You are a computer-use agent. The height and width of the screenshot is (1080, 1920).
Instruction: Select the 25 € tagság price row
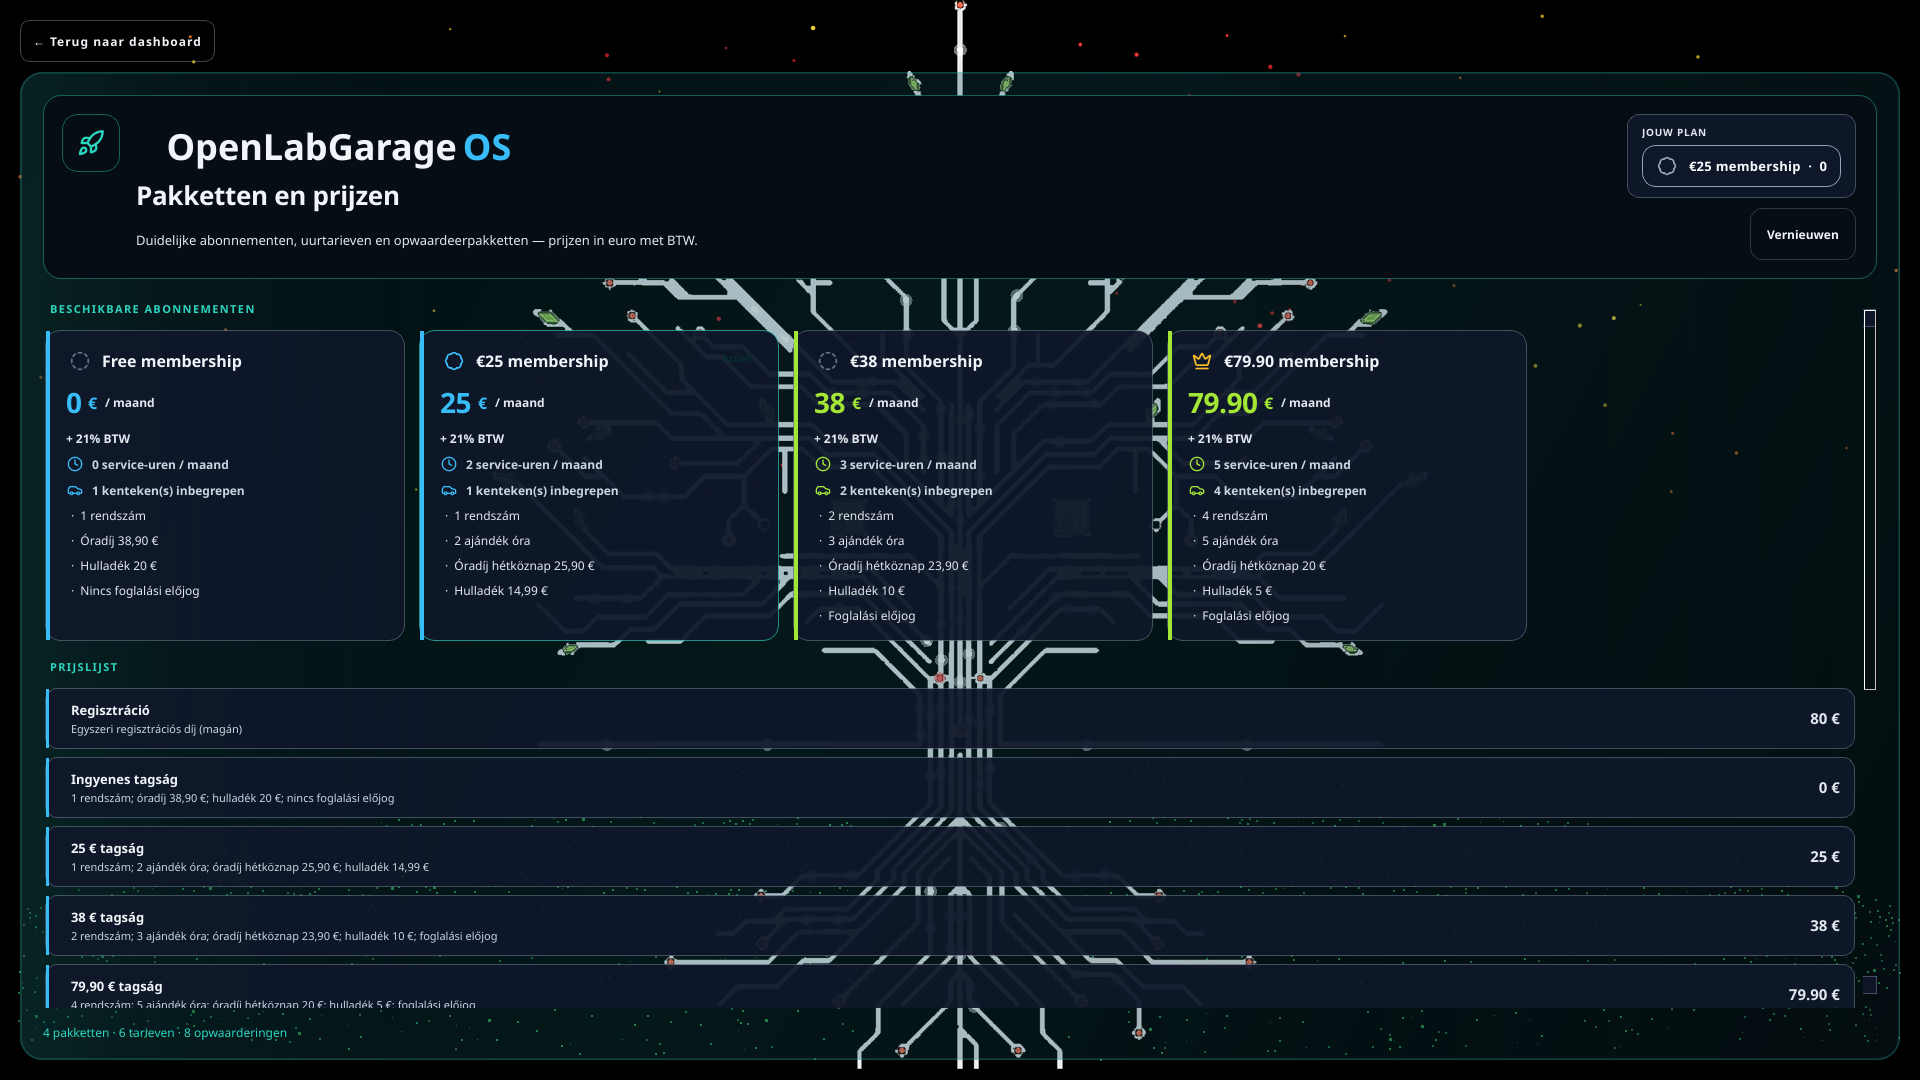[x=950, y=857]
